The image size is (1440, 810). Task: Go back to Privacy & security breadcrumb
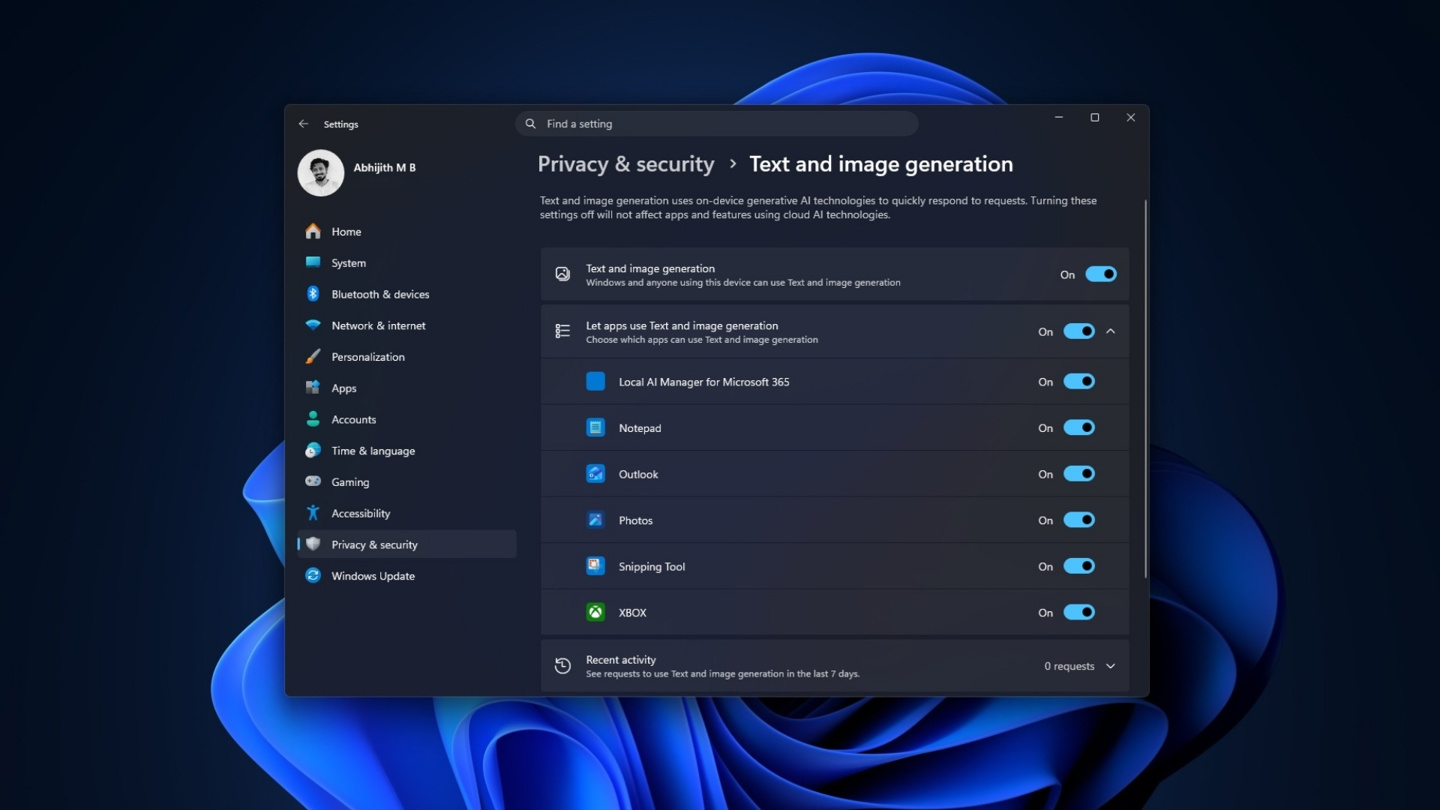(x=626, y=164)
